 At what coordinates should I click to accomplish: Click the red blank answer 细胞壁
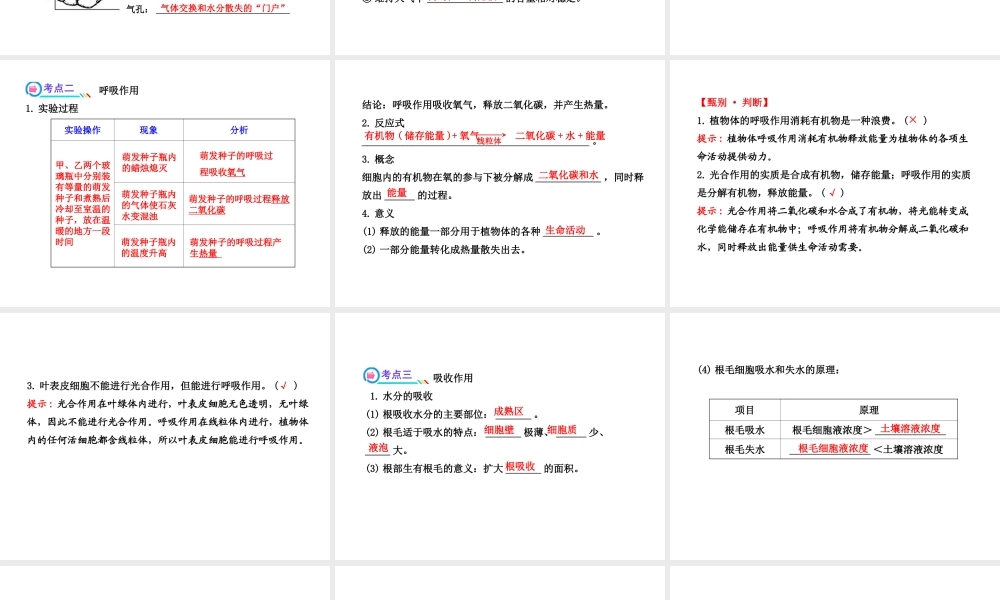click(499, 430)
